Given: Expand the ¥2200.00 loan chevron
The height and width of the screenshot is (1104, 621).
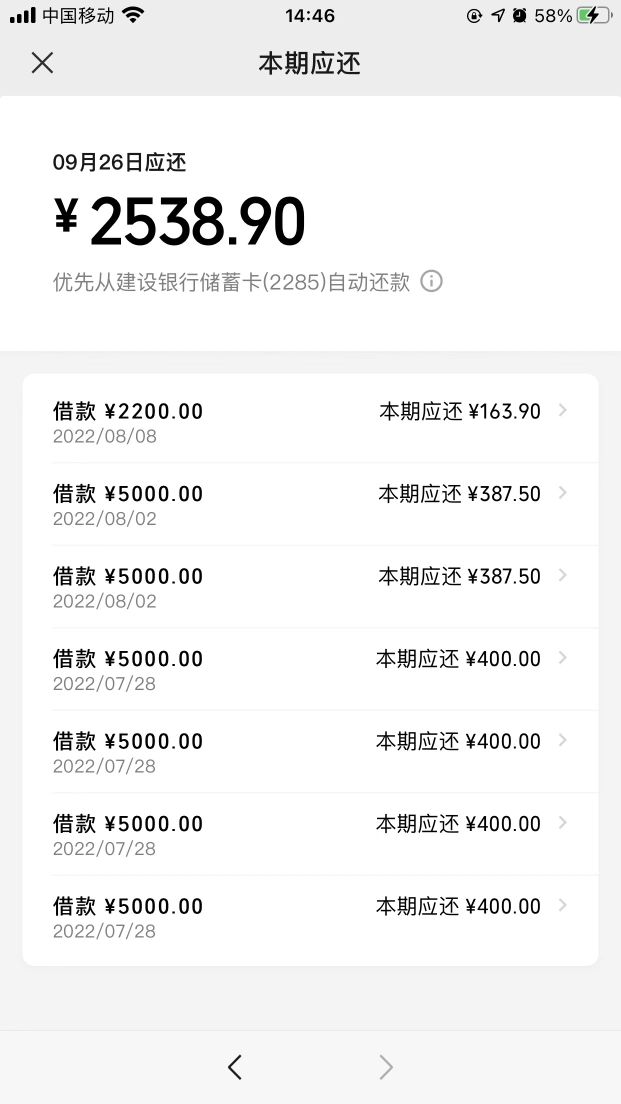Looking at the screenshot, I should (x=563, y=410).
